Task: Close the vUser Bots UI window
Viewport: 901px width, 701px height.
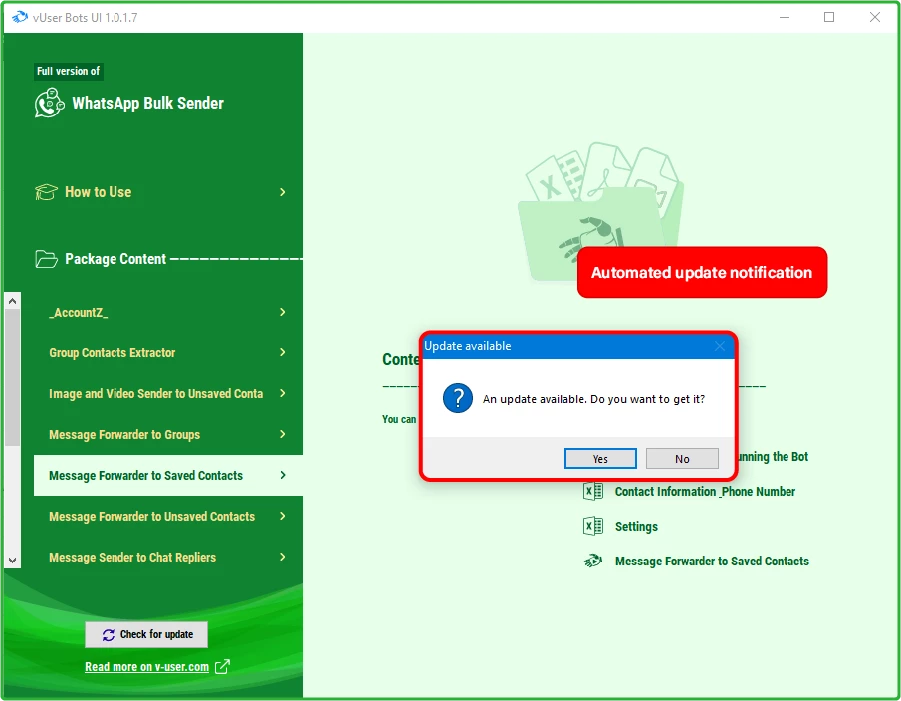Action: [875, 17]
